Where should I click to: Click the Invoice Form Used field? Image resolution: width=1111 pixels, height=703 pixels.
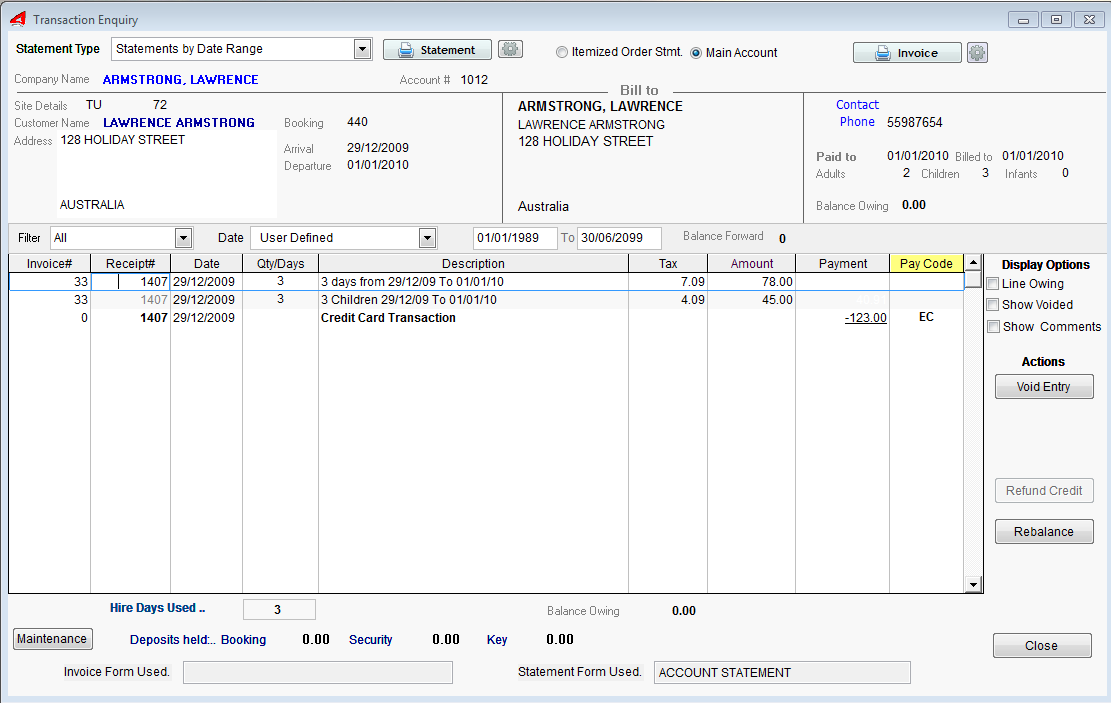317,673
